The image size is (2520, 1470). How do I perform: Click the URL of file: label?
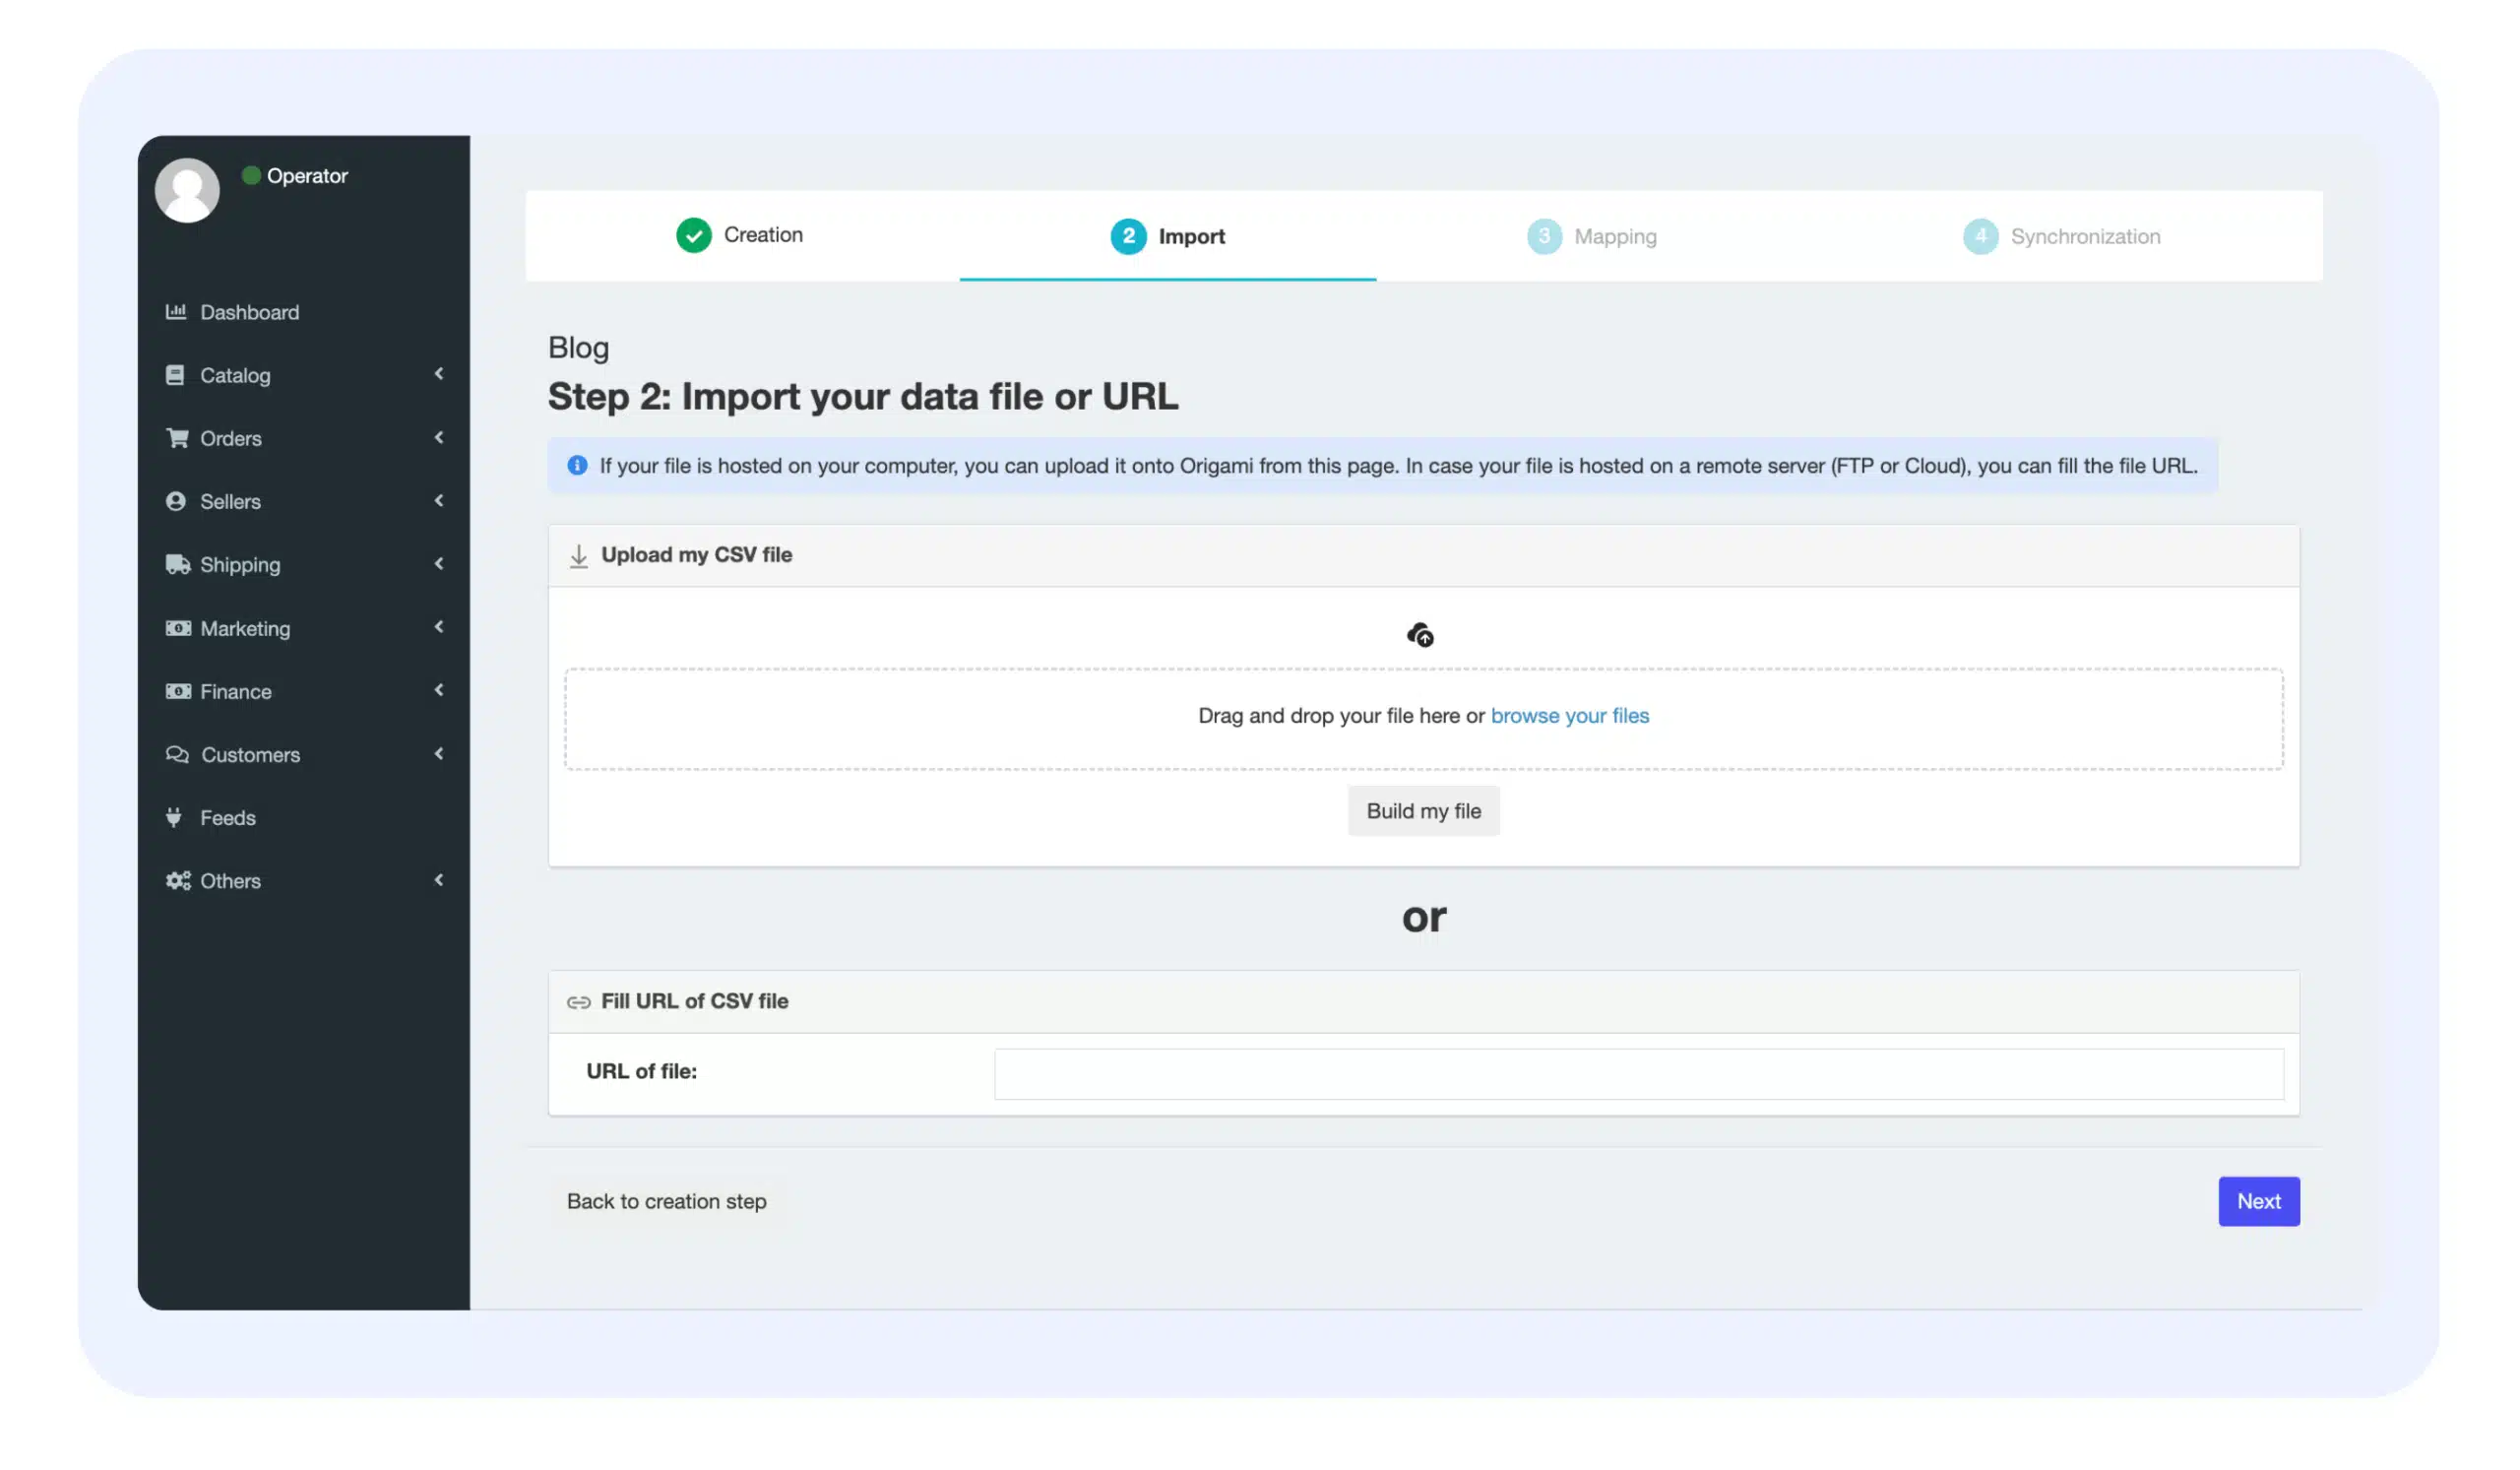click(641, 1071)
